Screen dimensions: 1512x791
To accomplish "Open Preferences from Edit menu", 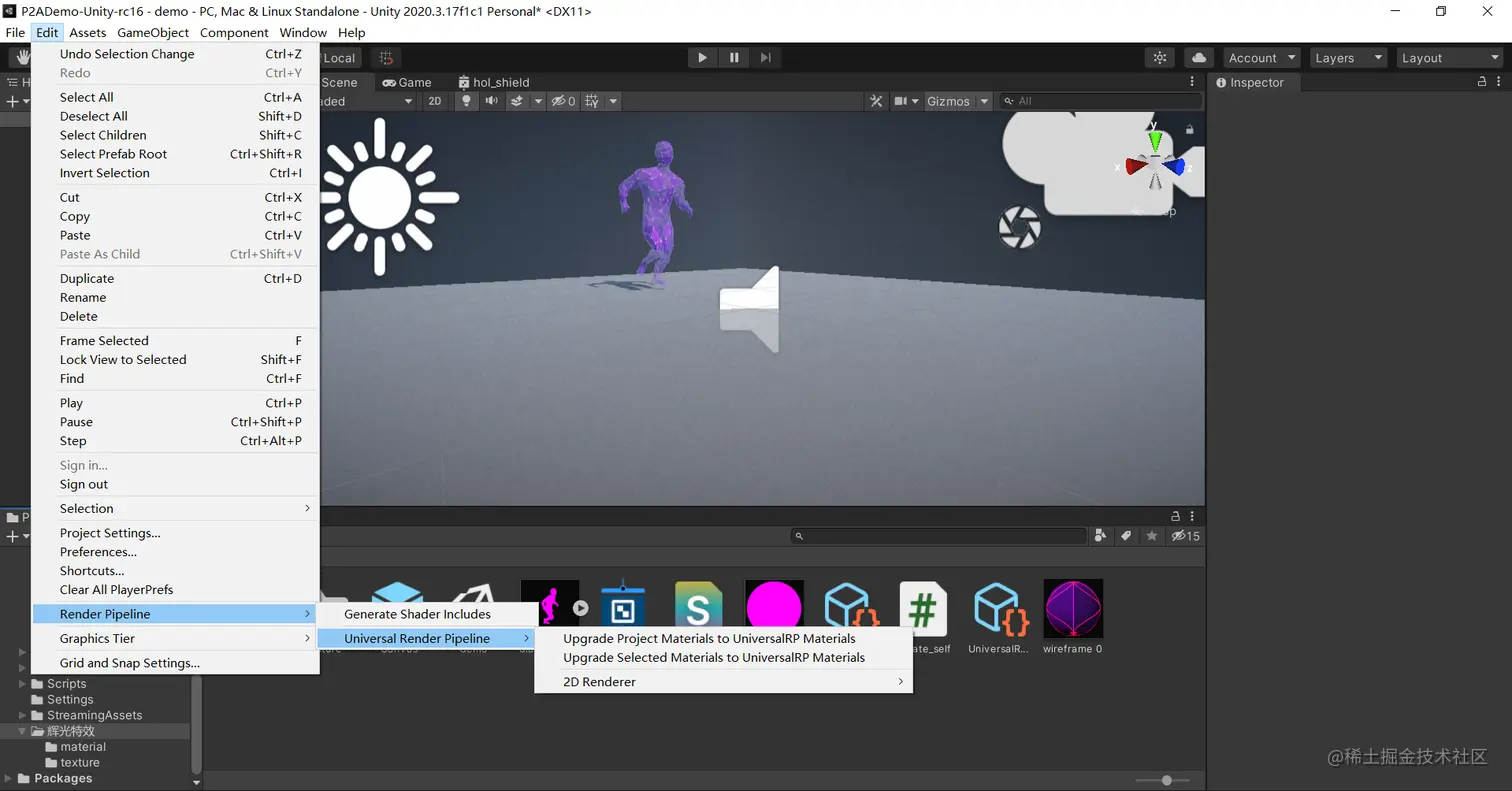I will tap(175, 552).
